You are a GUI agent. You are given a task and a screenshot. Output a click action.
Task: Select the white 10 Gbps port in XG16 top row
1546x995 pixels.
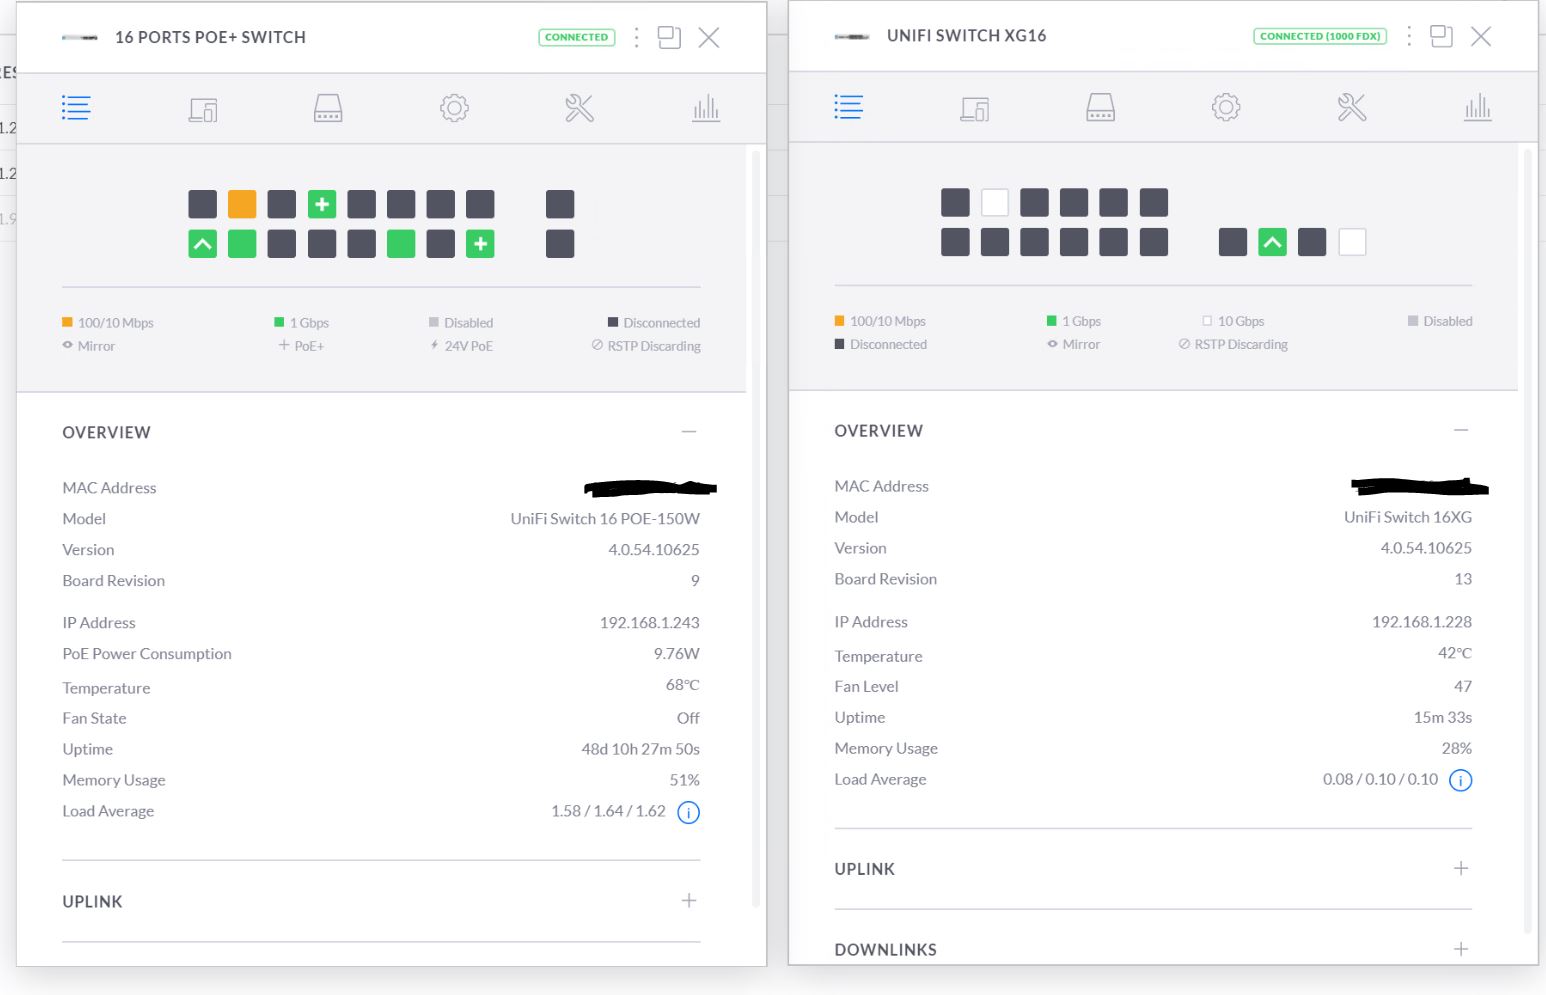(x=995, y=203)
